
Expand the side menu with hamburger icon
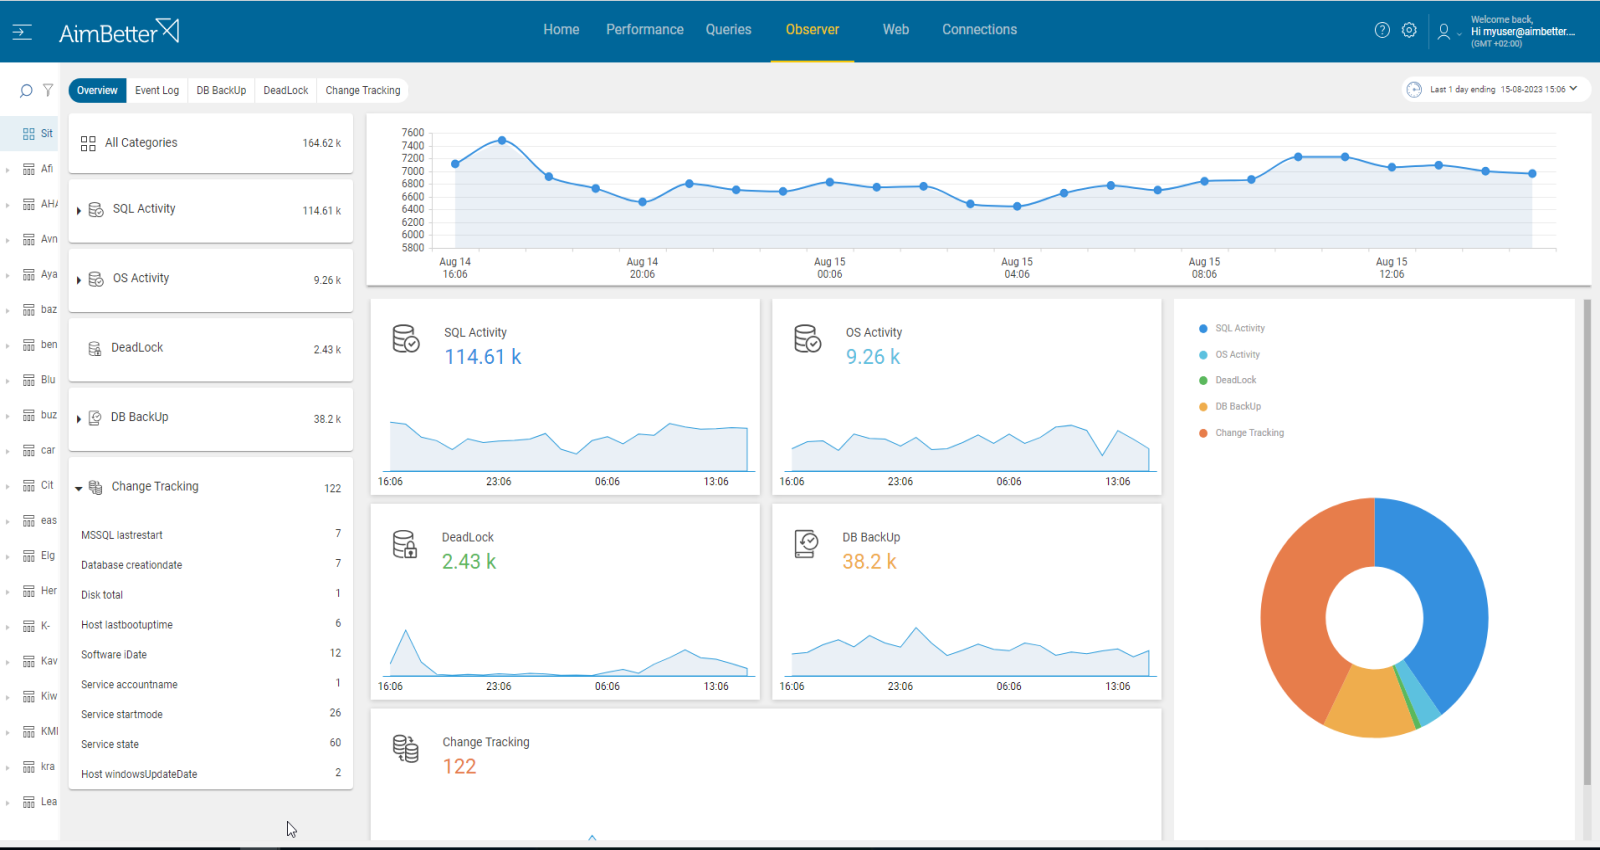[22, 32]
